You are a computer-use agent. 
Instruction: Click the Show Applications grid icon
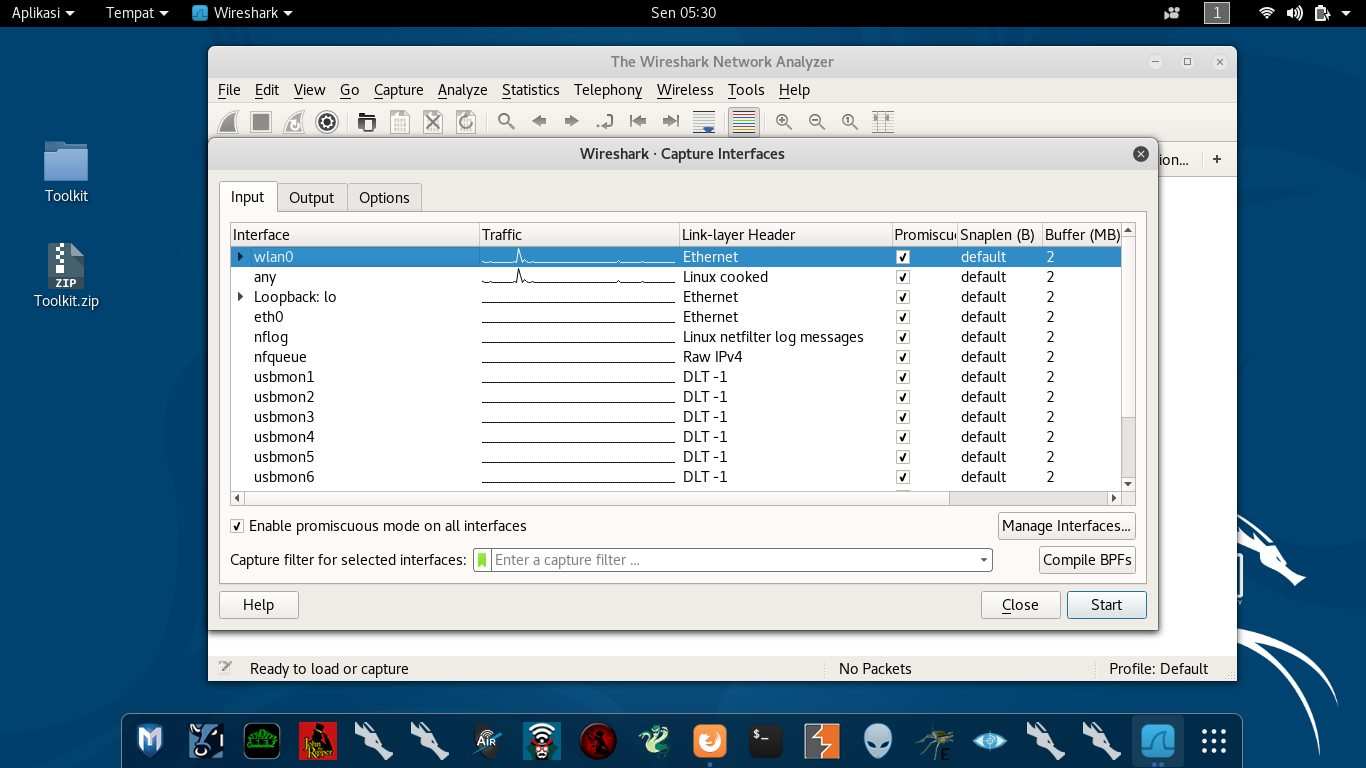click(1214, 740)
